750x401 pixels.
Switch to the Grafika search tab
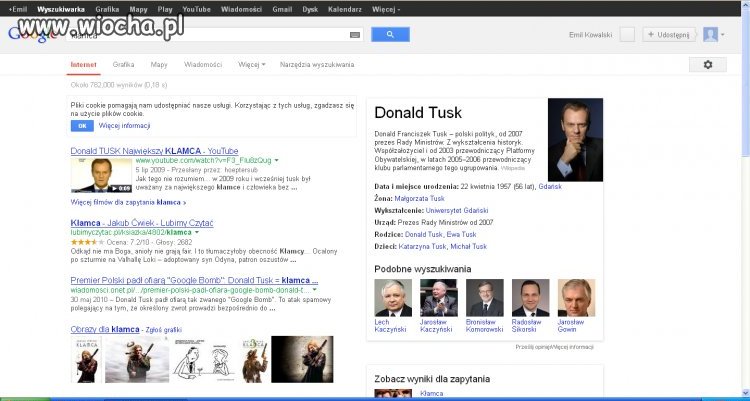[123, 65]
